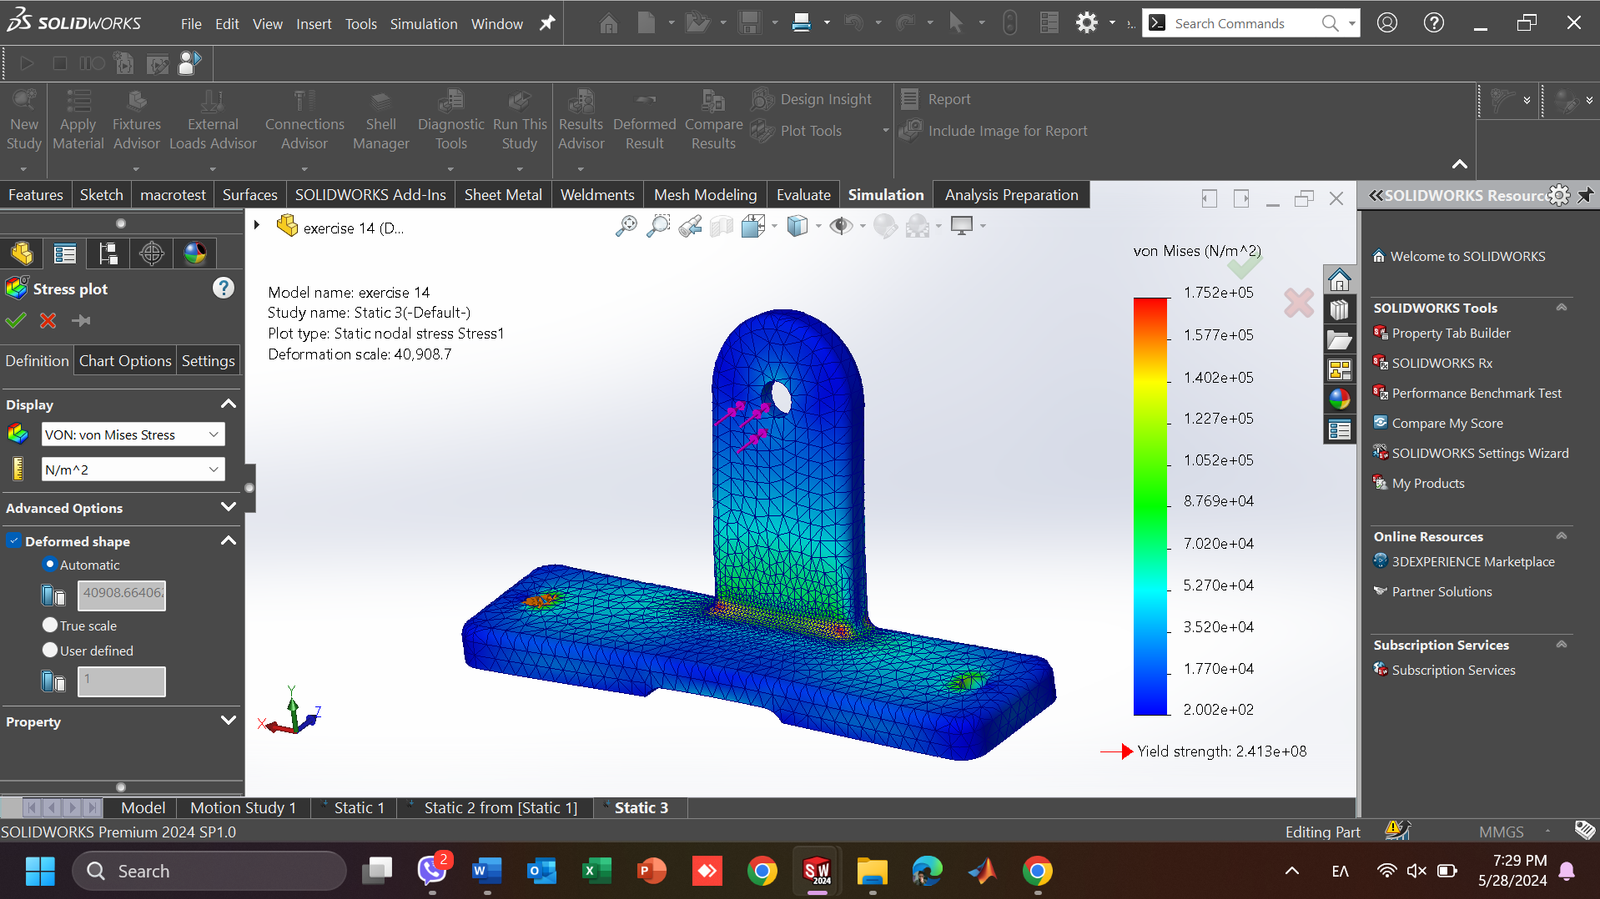Uncheck the Deformed shape checkbox
Viewport: 1600px width, 899px height.
coord(14,541)
